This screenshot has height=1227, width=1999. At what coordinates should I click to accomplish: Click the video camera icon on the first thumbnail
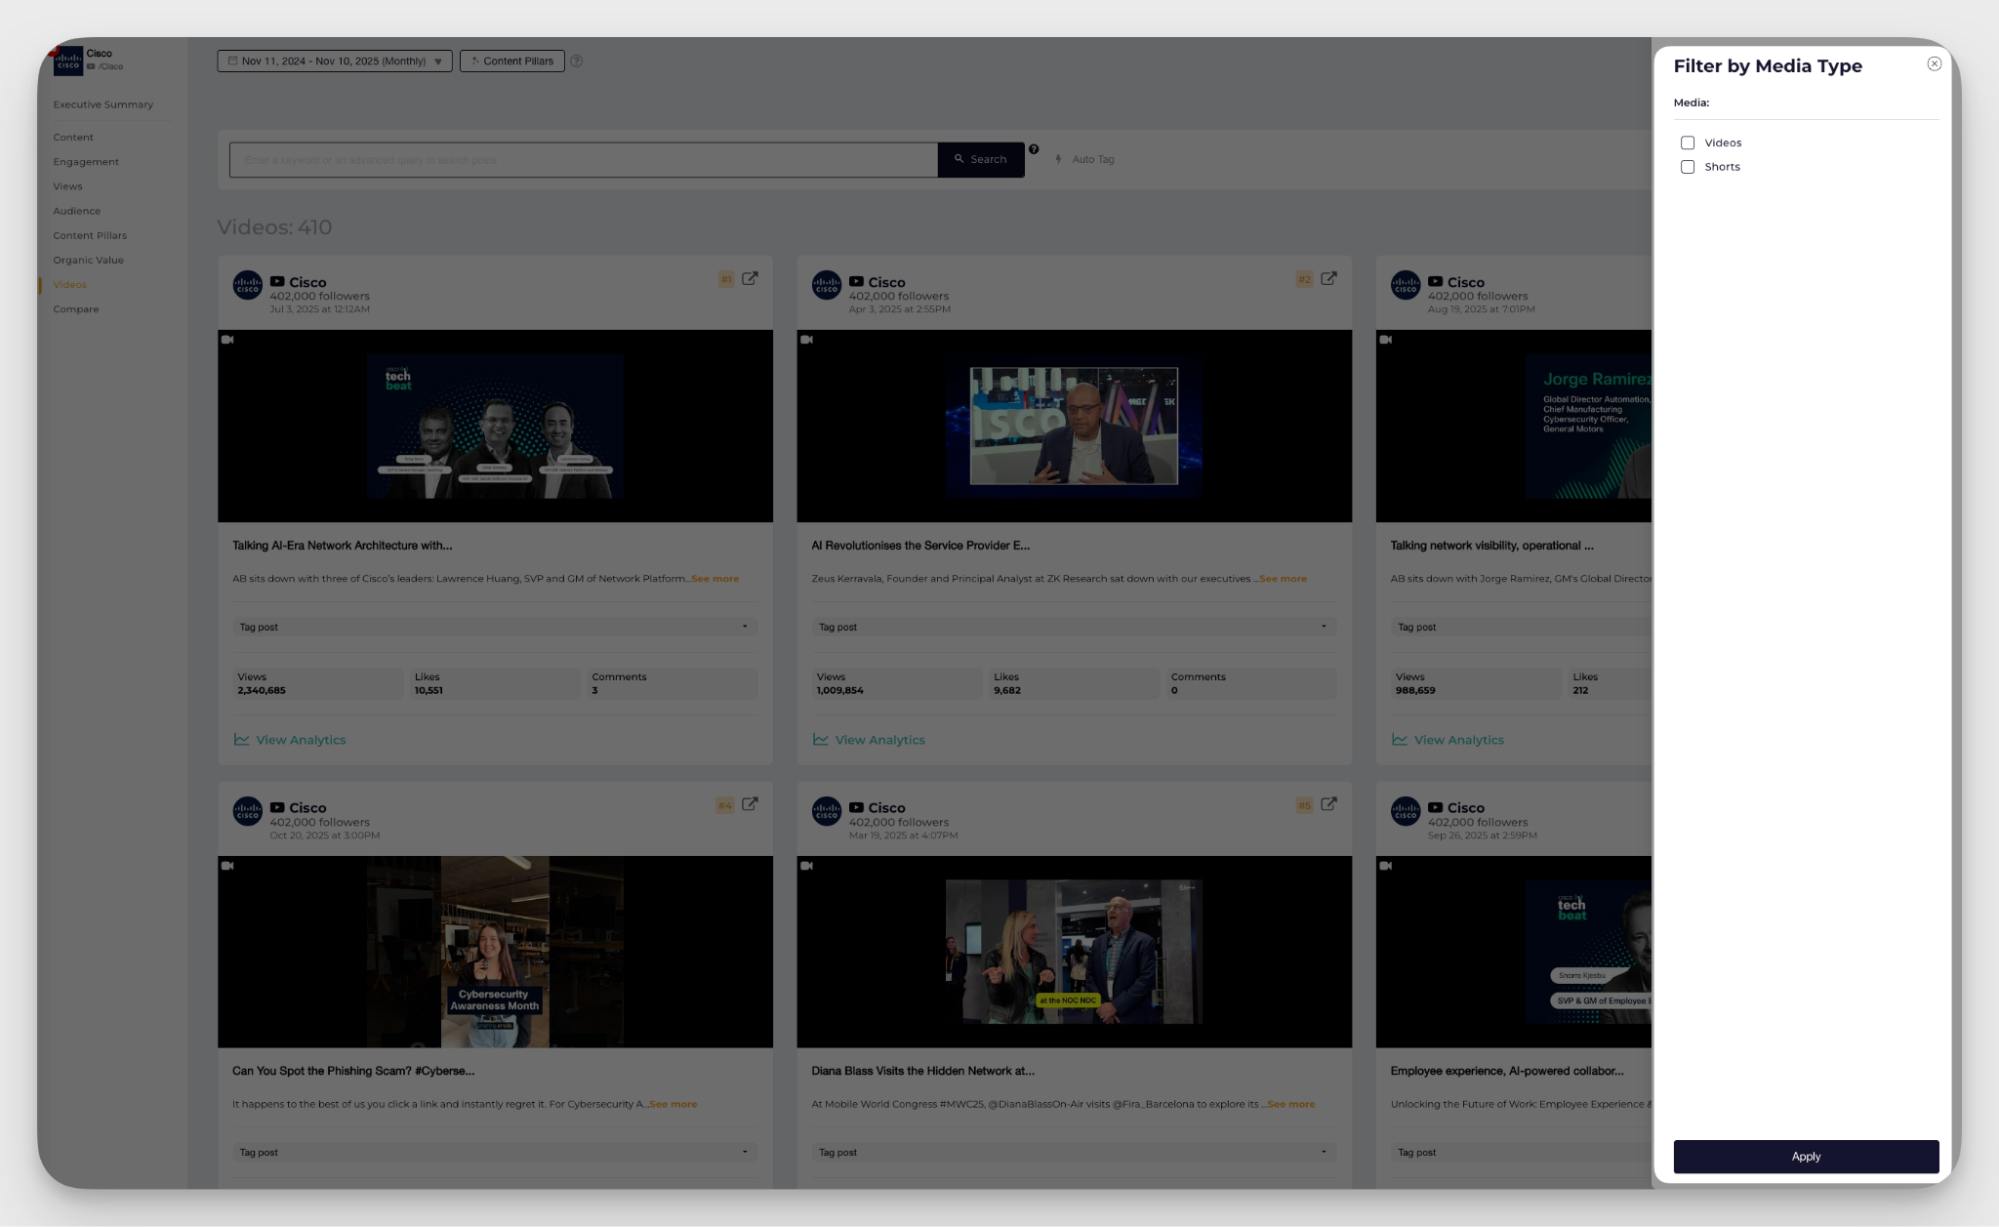pyautogui.click(x=230, y=340)
